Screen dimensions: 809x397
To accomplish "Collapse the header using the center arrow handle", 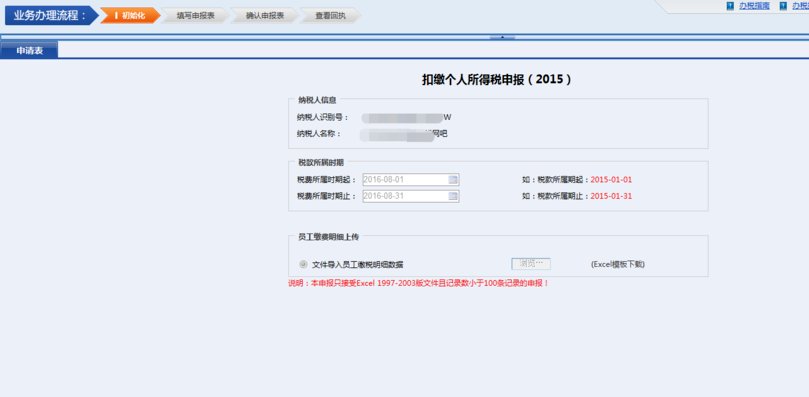I will [x=503, y=37].
